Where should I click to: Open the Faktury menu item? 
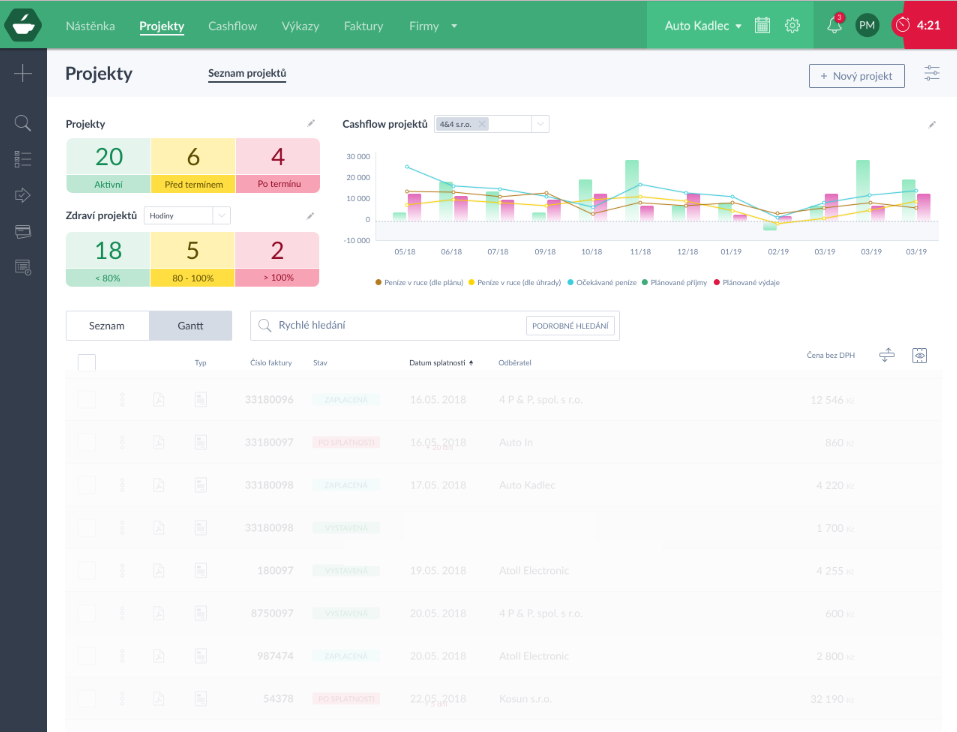[363, 26]
